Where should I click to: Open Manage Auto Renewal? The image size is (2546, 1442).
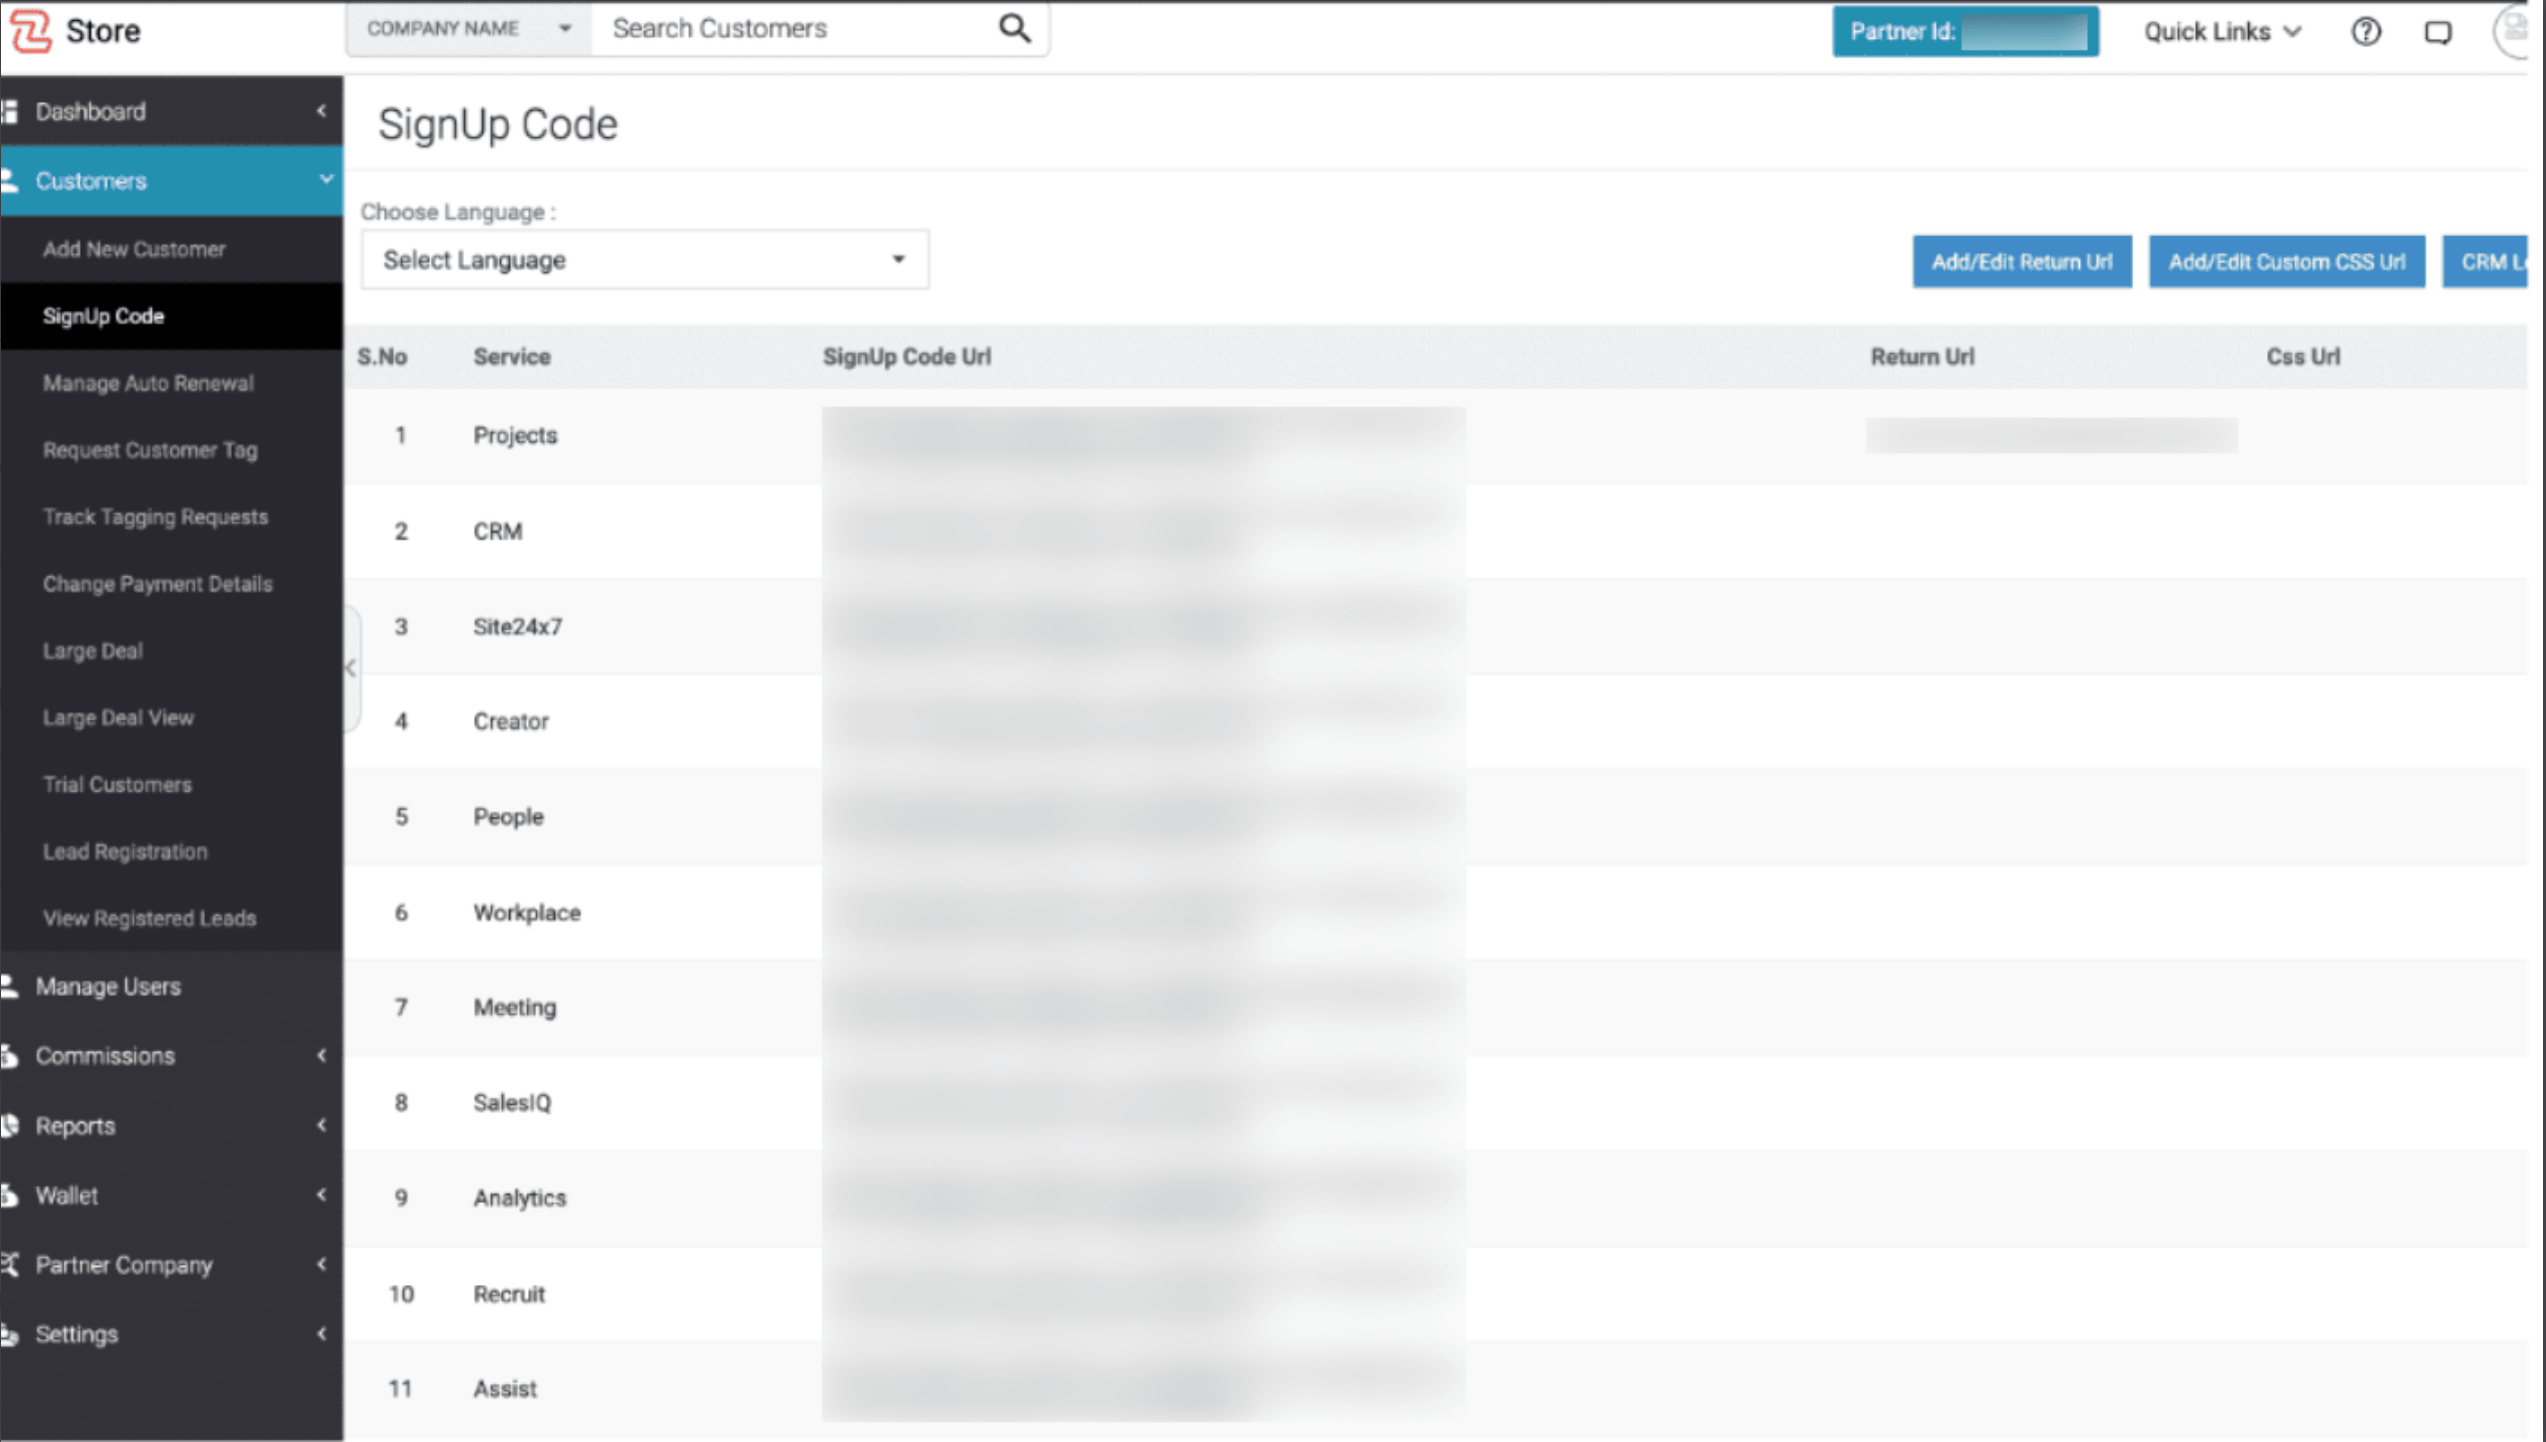point(148,383)
